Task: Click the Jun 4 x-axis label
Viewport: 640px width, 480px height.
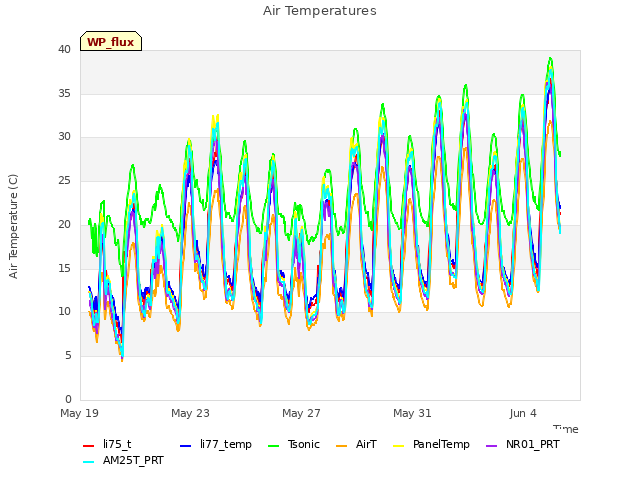Action: point(523,413)
